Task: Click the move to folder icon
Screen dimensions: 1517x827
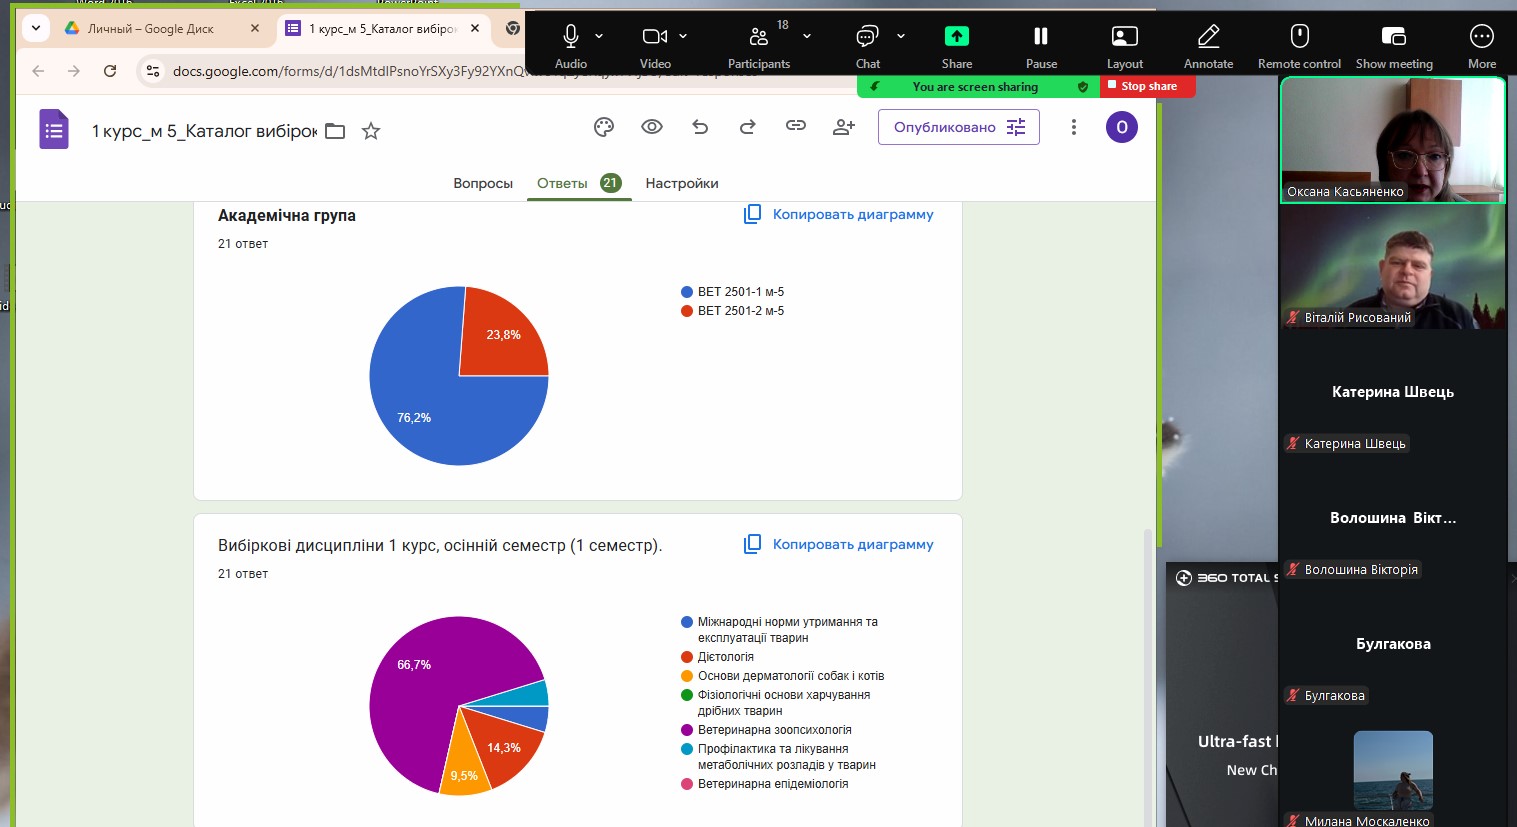Action: tap(335, 131)
